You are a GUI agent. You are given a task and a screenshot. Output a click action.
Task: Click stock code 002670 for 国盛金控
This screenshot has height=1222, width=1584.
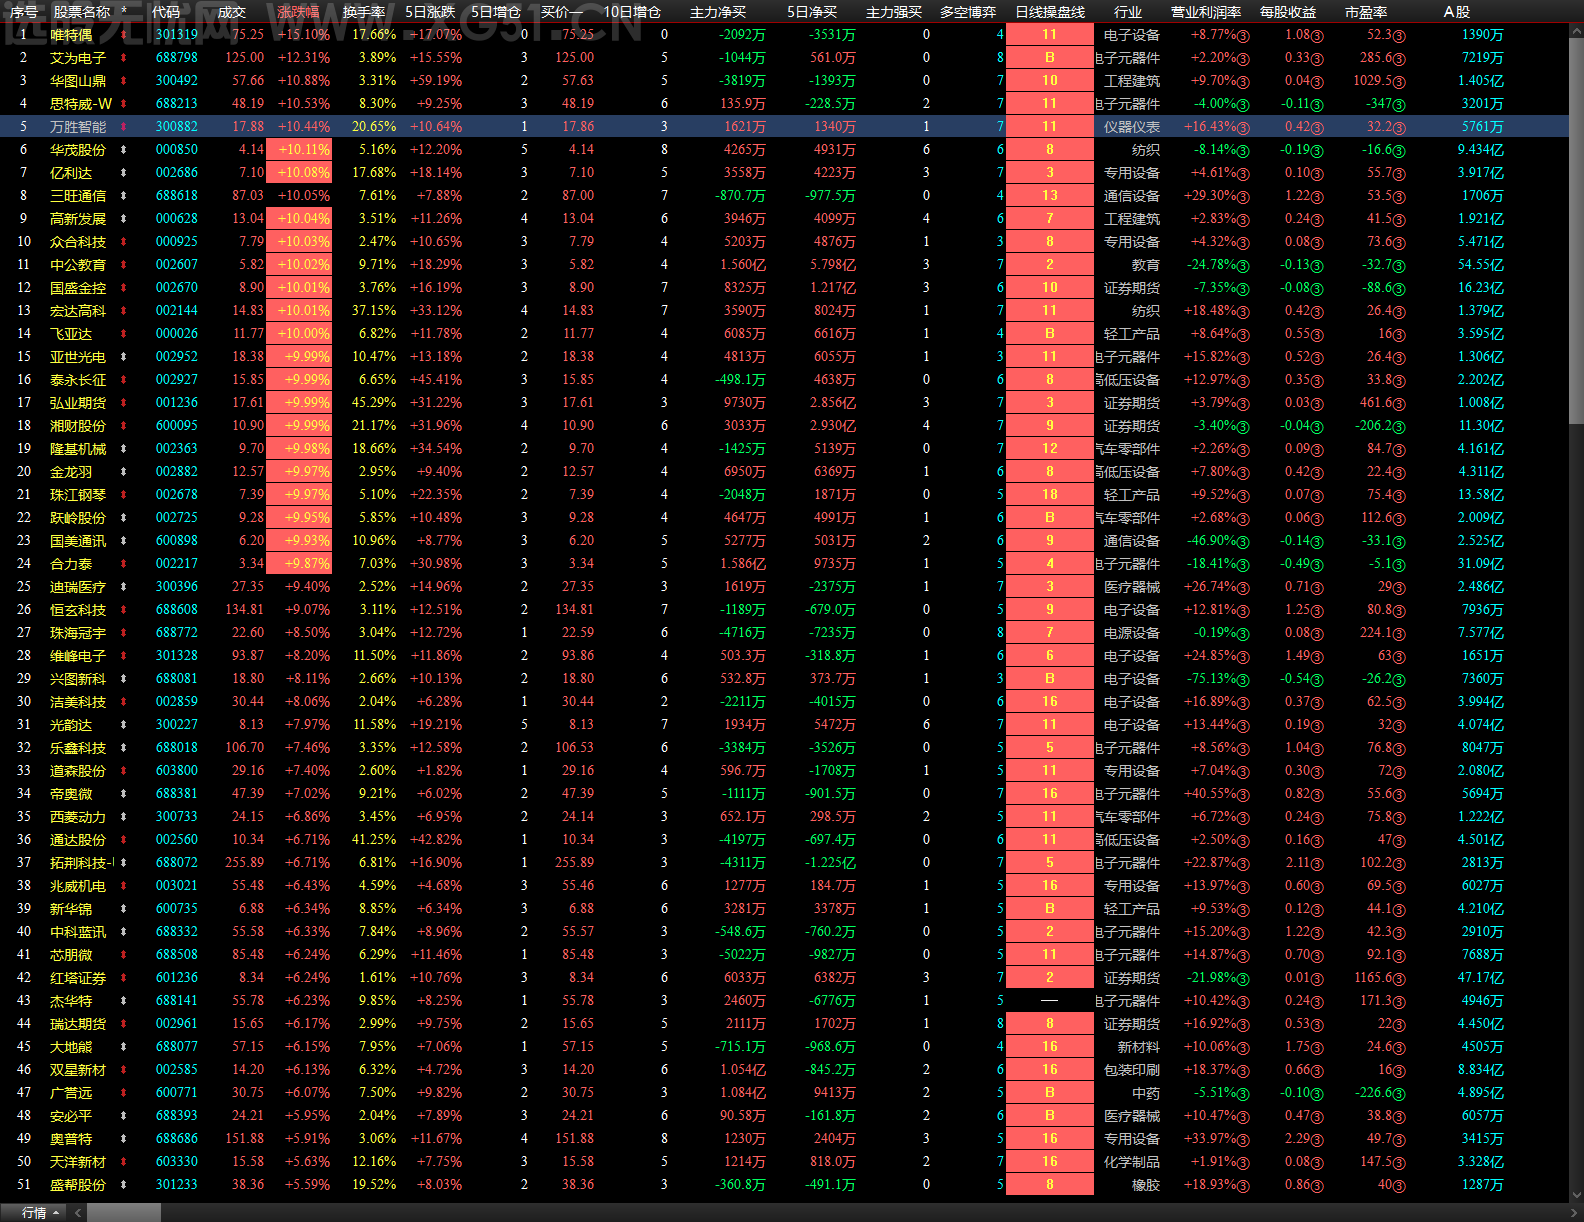(x=177, y=288)
